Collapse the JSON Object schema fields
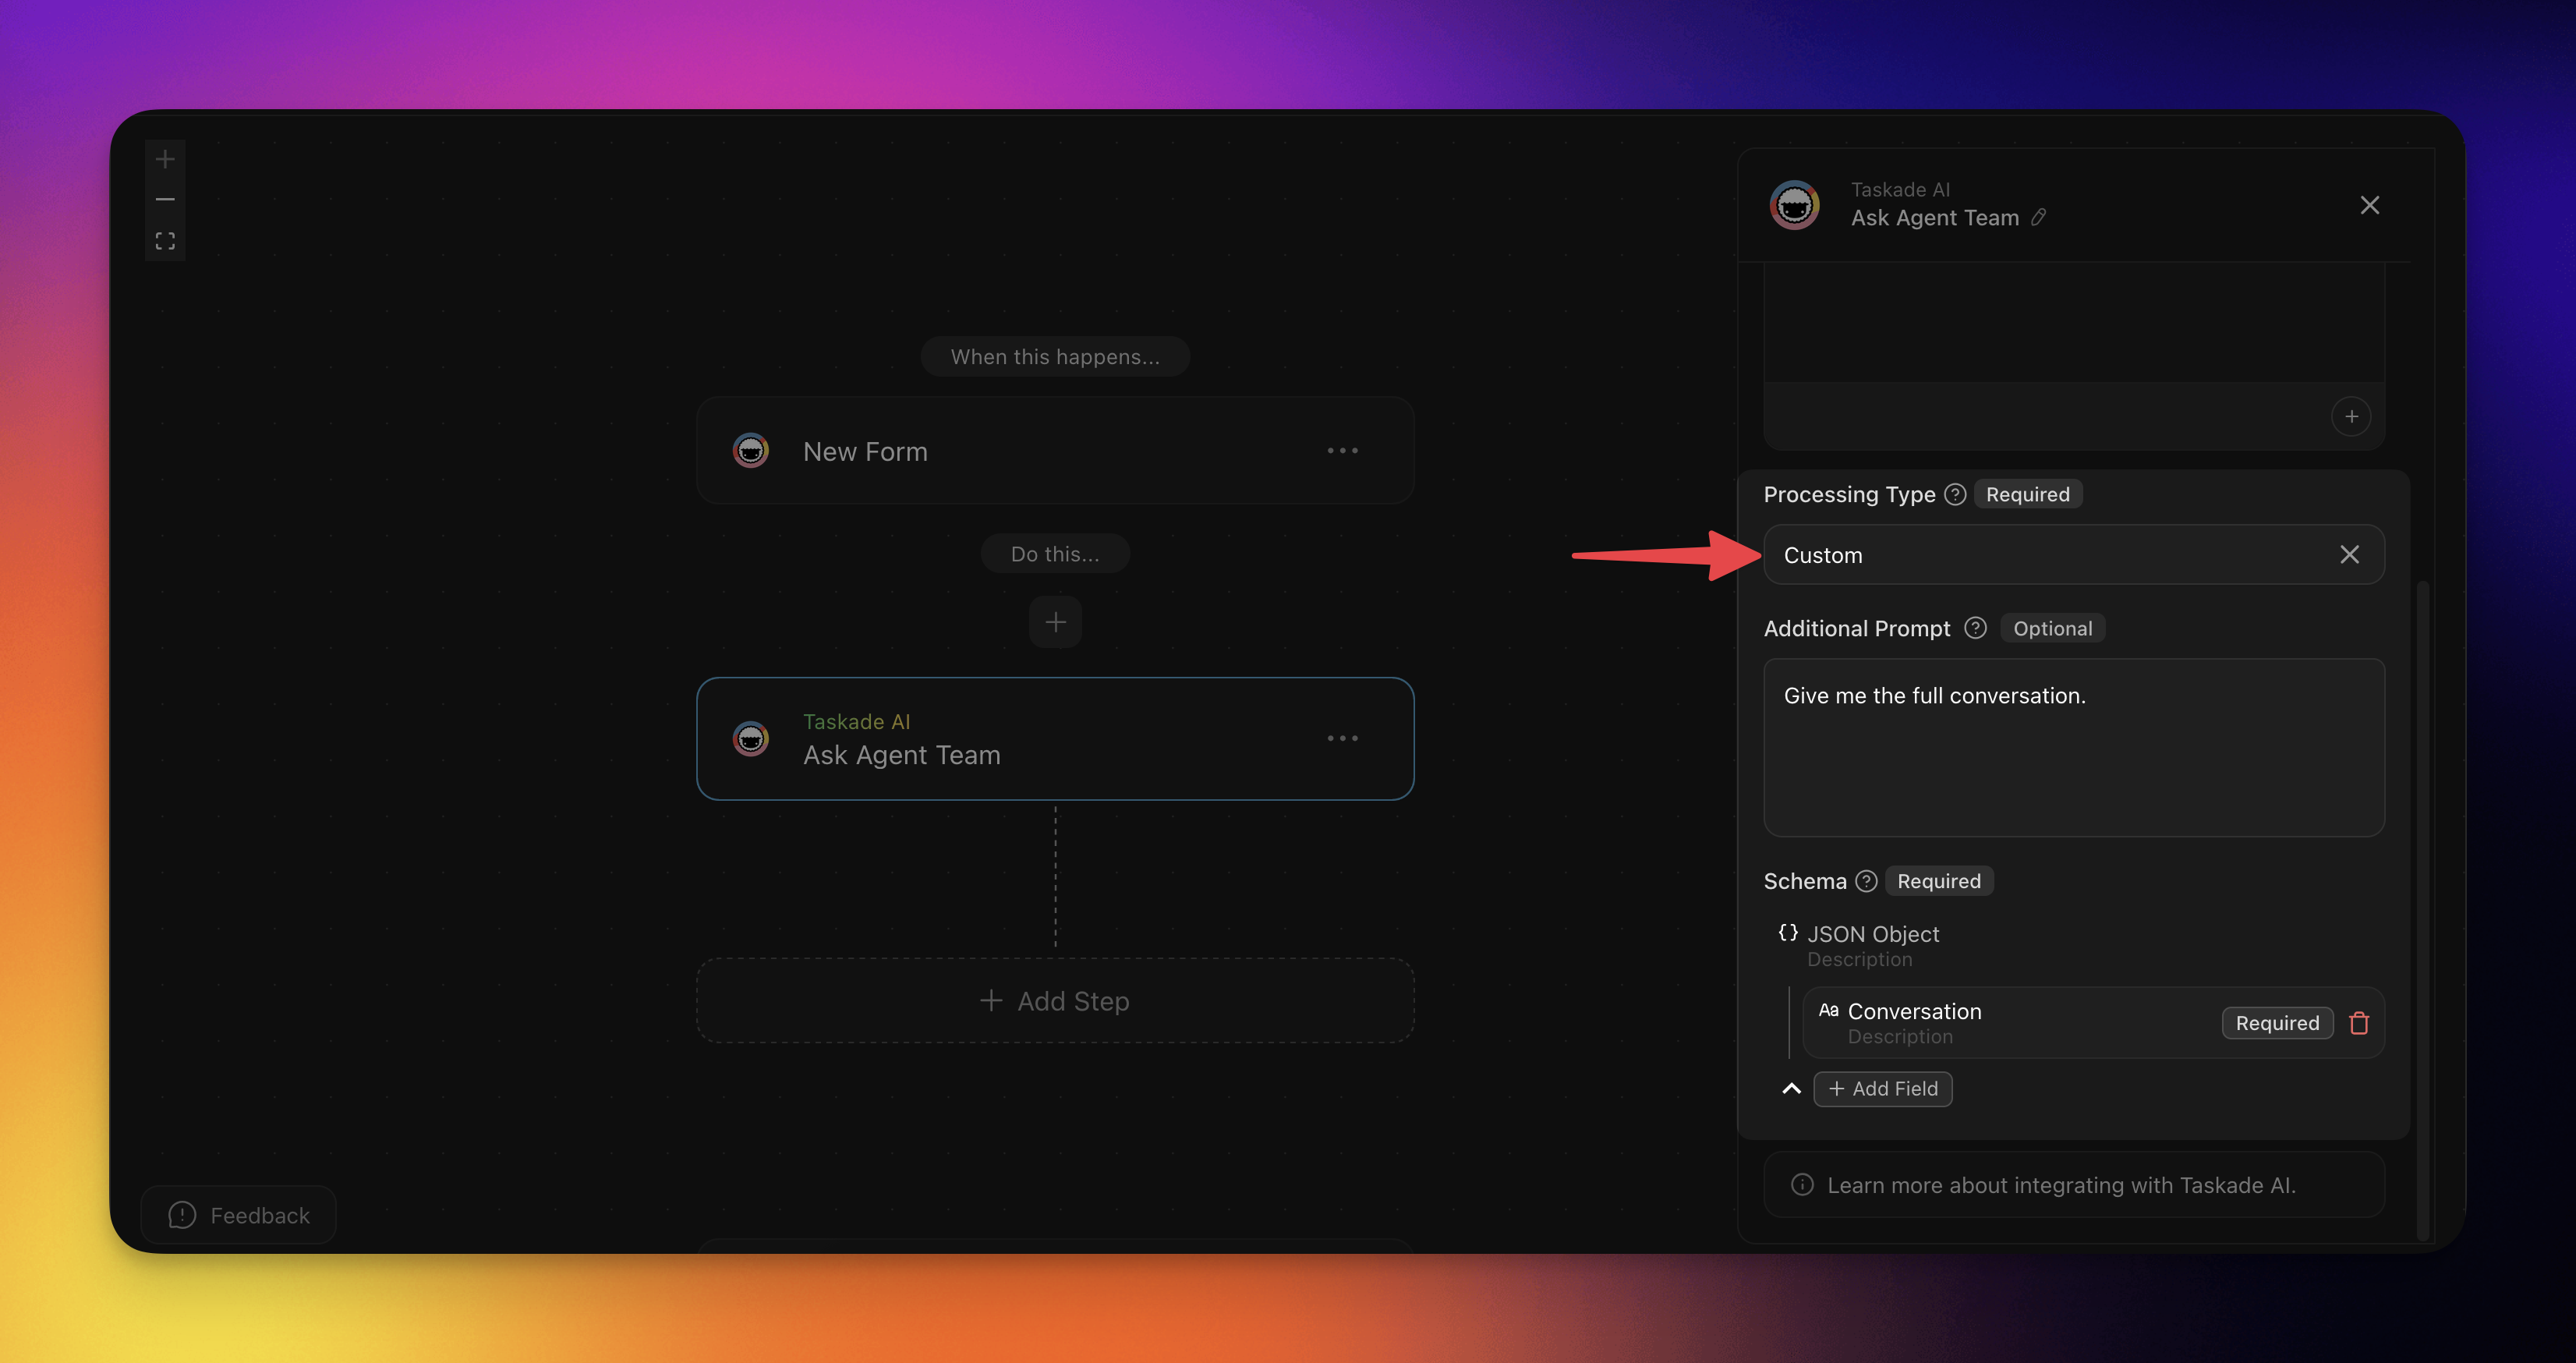This screenshot has height=1363, width=2576. pyautogui.click(x=1791, y=1089)
